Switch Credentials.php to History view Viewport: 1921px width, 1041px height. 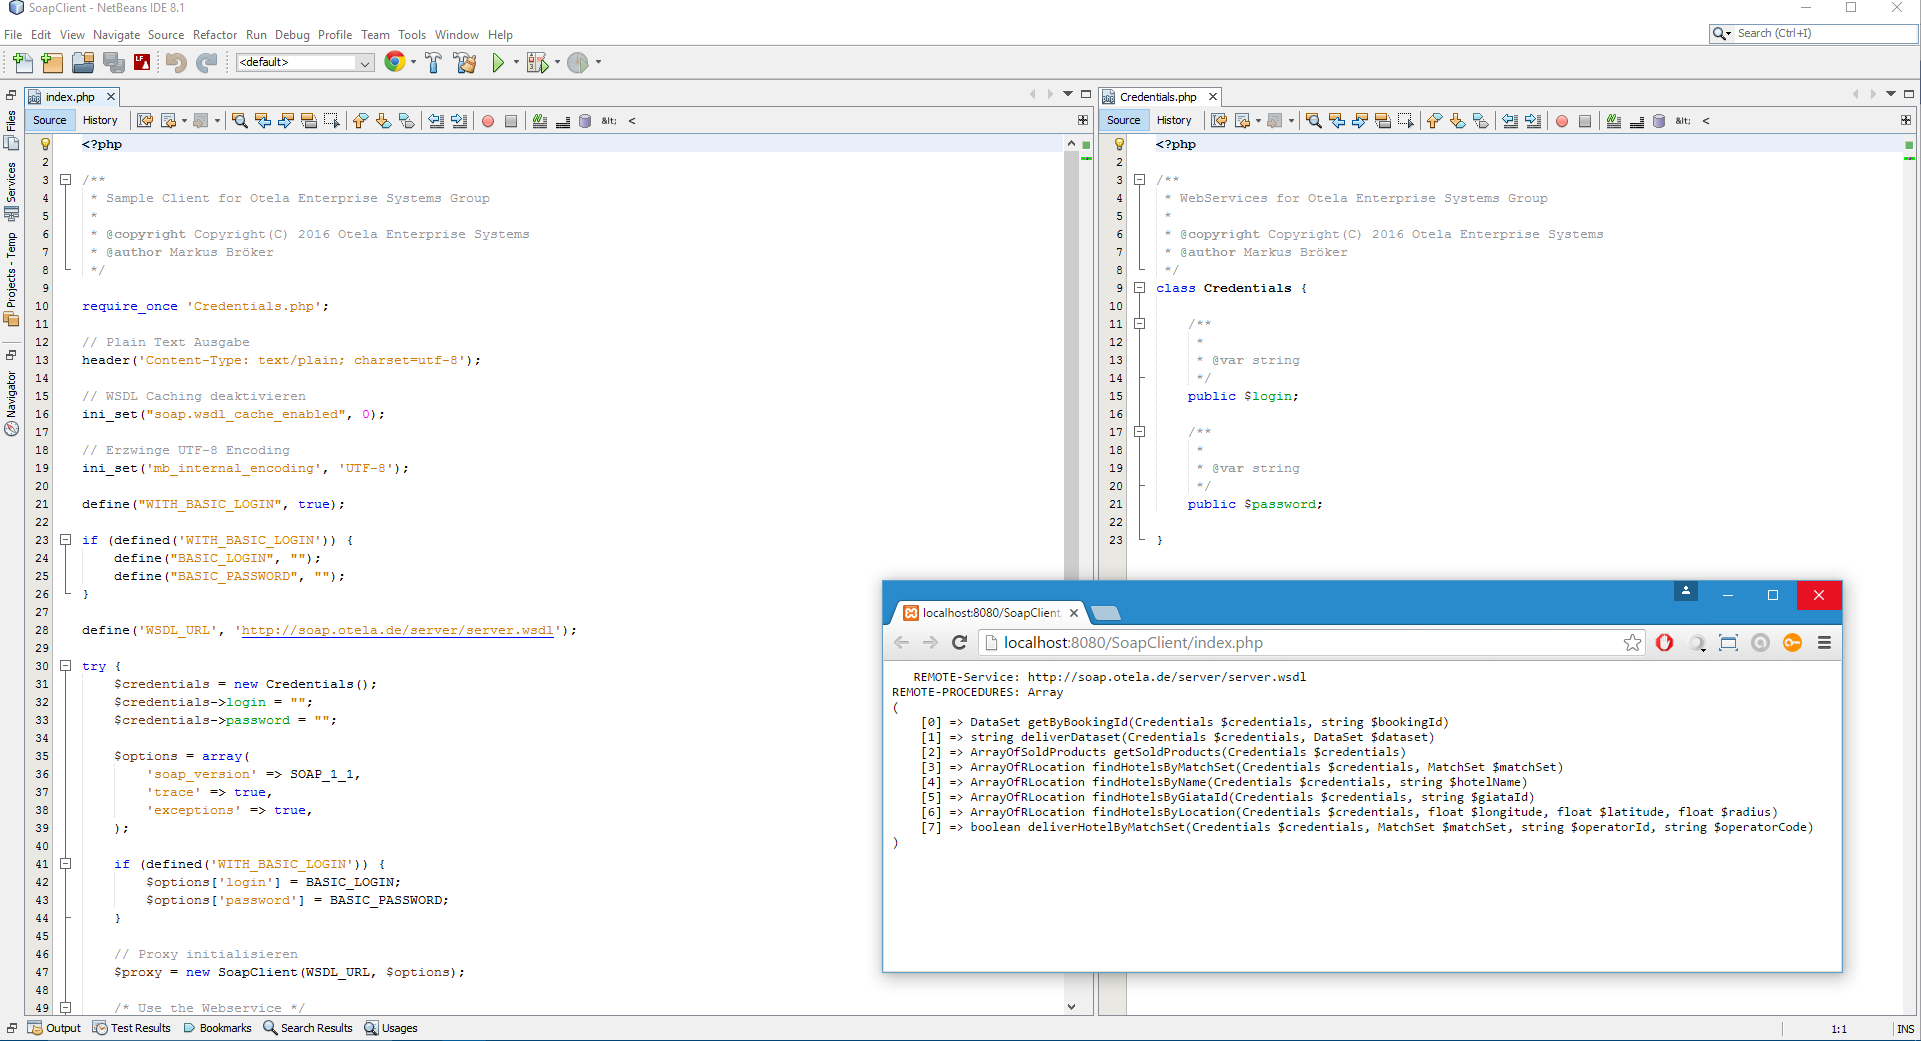(x=1174, y=120)
